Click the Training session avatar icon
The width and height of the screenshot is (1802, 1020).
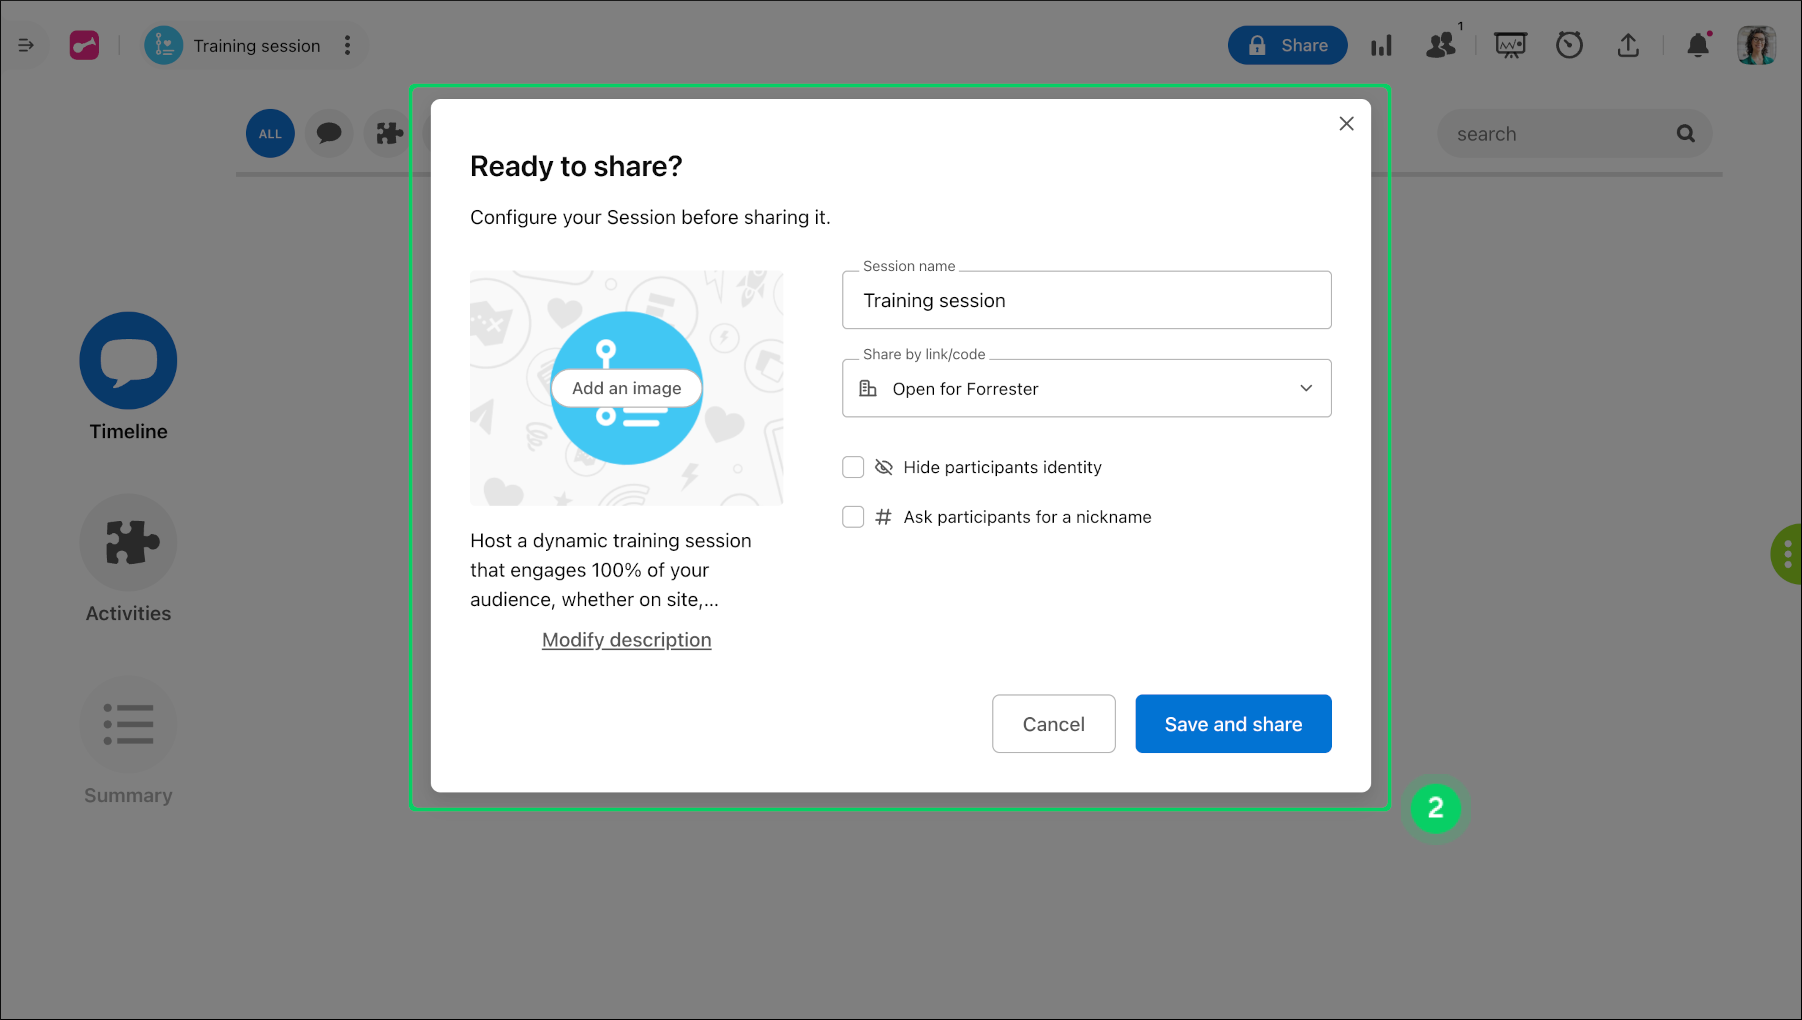(x=163, y=45)
